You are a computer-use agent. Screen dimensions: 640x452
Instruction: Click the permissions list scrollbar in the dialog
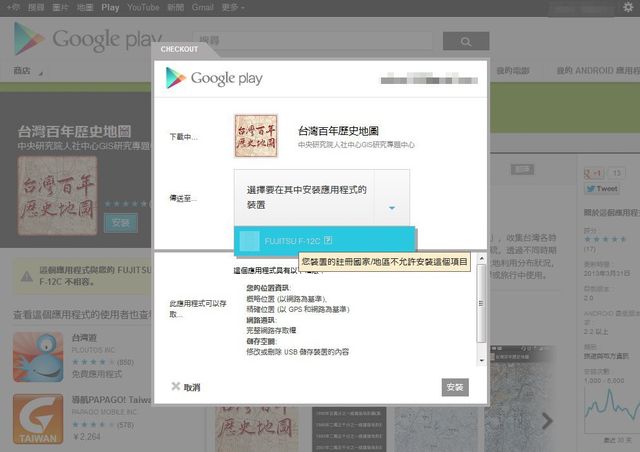481,310
